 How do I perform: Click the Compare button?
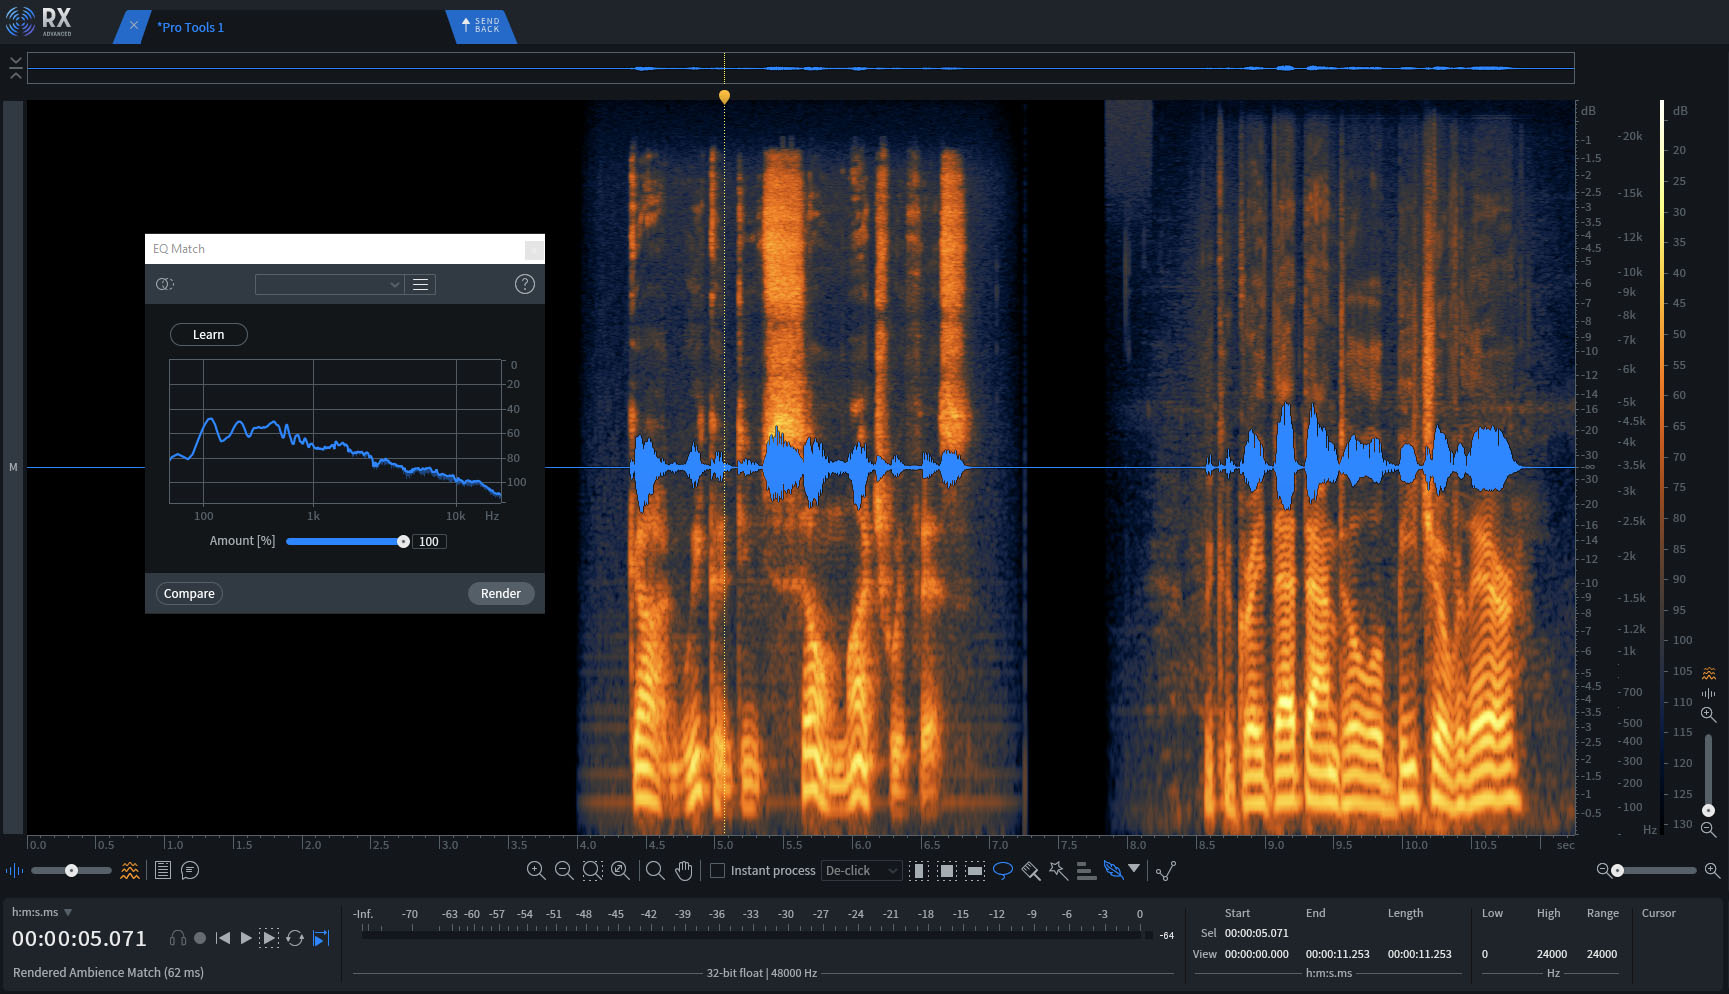[189, 594]
